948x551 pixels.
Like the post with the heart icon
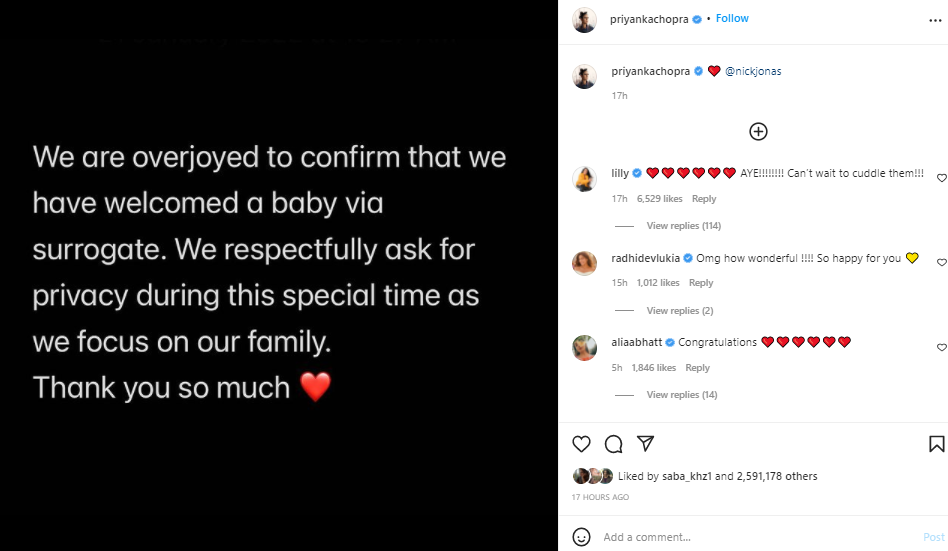(x=581, y=443)
